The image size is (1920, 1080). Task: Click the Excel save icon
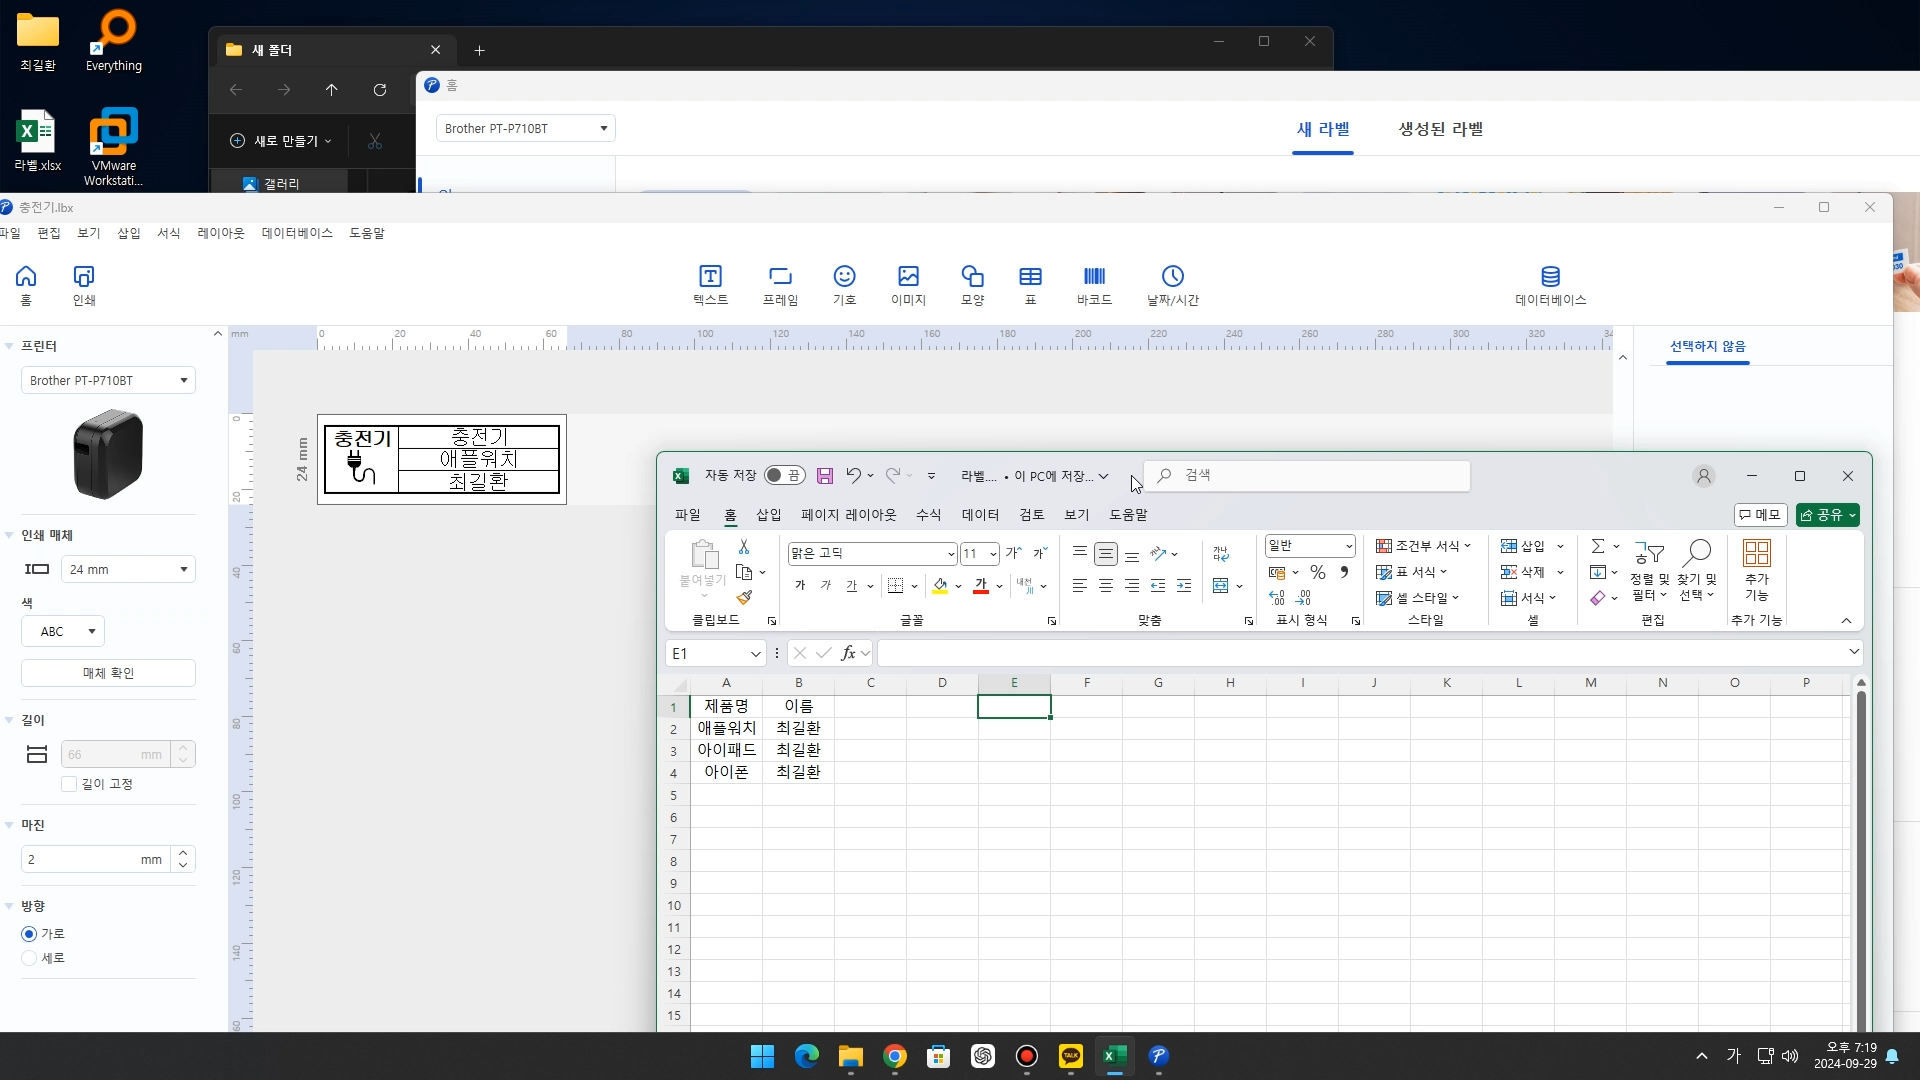tap(825, 476)
